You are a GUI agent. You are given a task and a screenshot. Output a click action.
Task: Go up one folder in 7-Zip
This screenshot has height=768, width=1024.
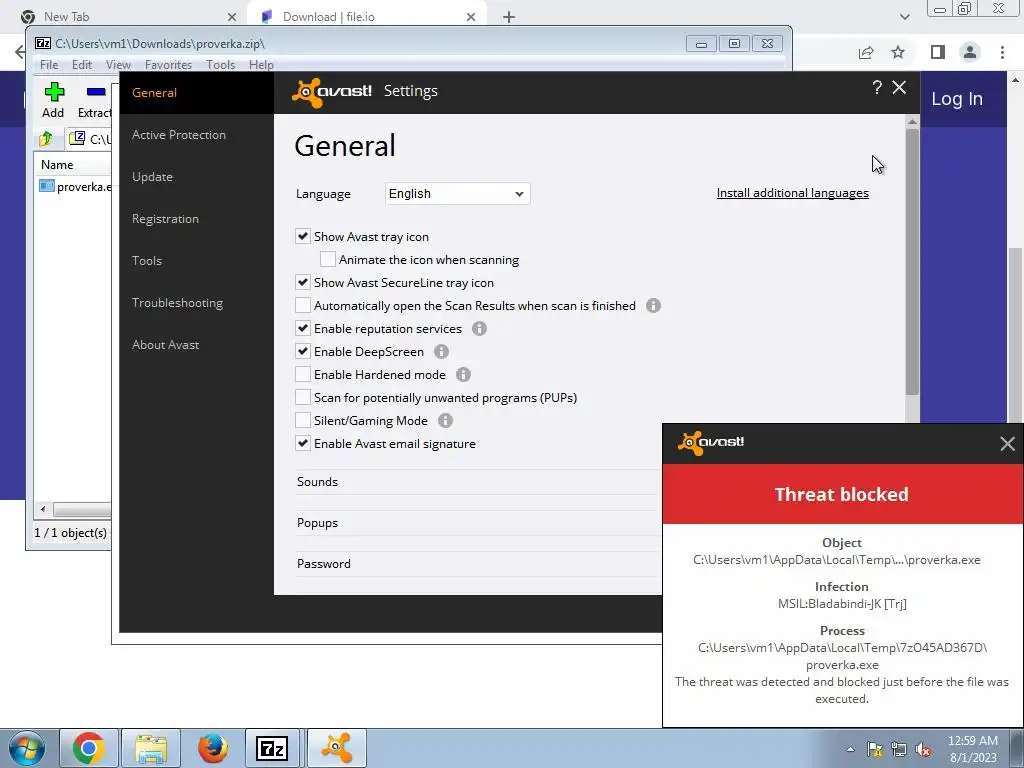coord(46,139)
